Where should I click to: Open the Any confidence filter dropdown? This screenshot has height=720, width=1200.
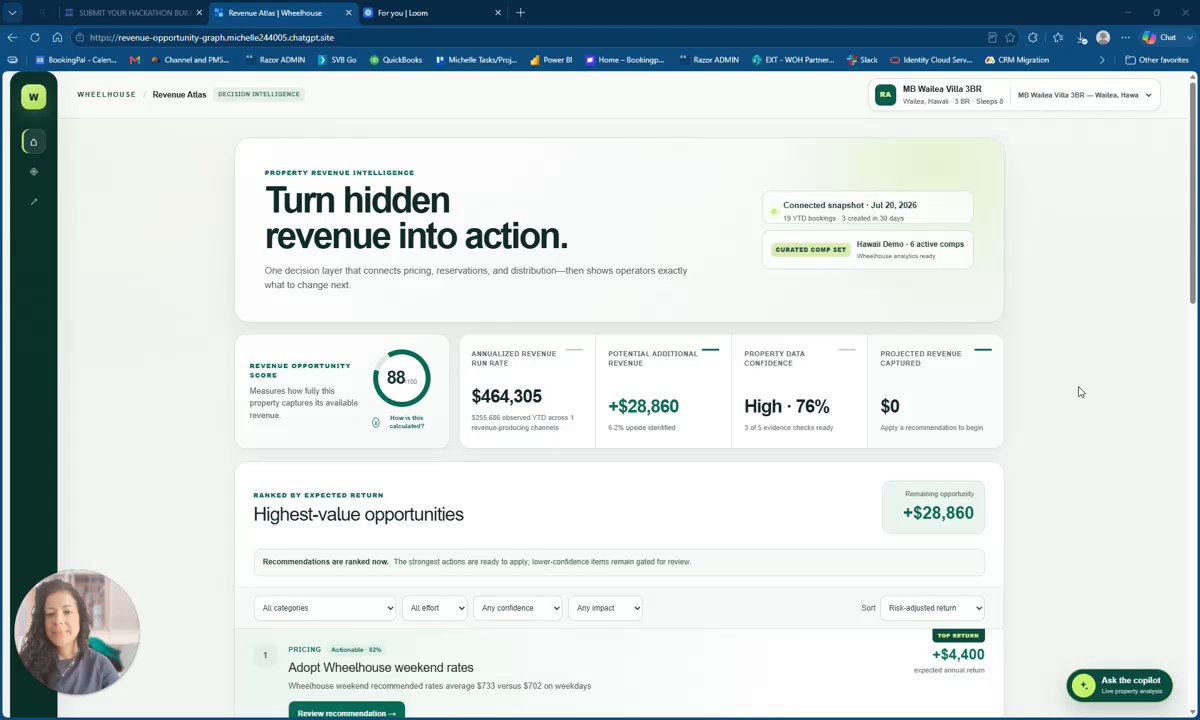click(x=517, y=608)
